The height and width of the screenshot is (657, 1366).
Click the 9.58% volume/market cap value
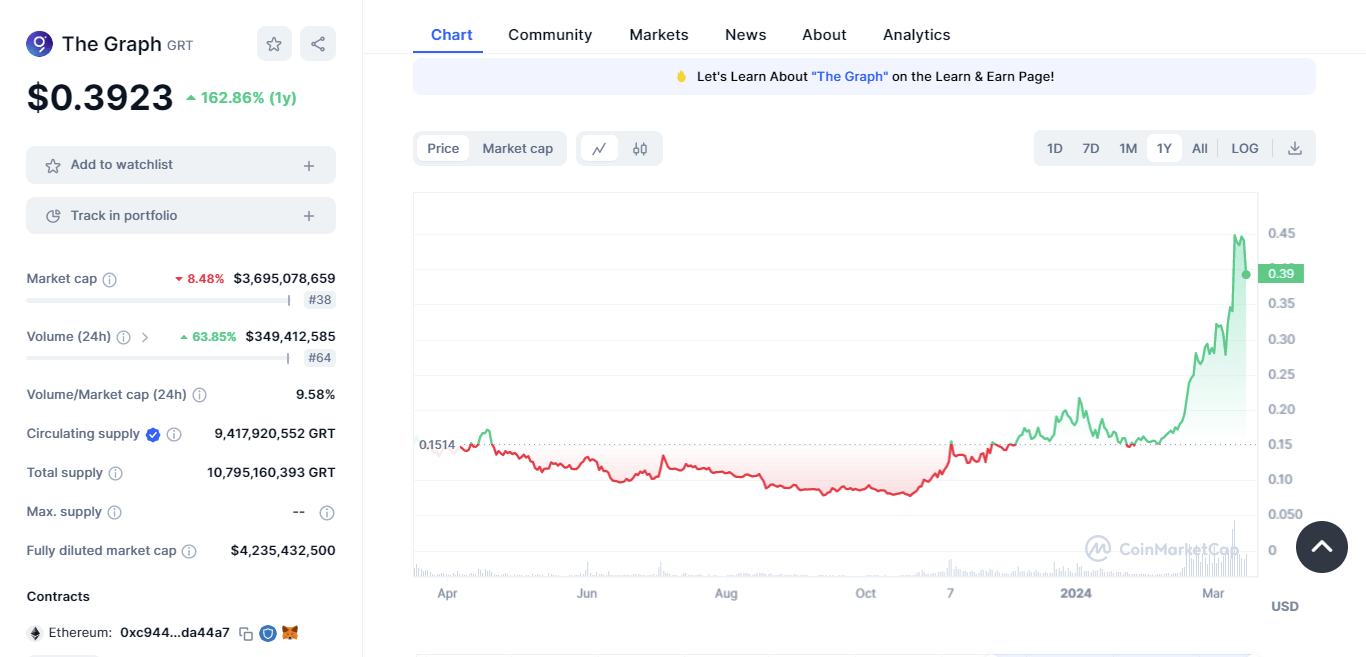315,395
